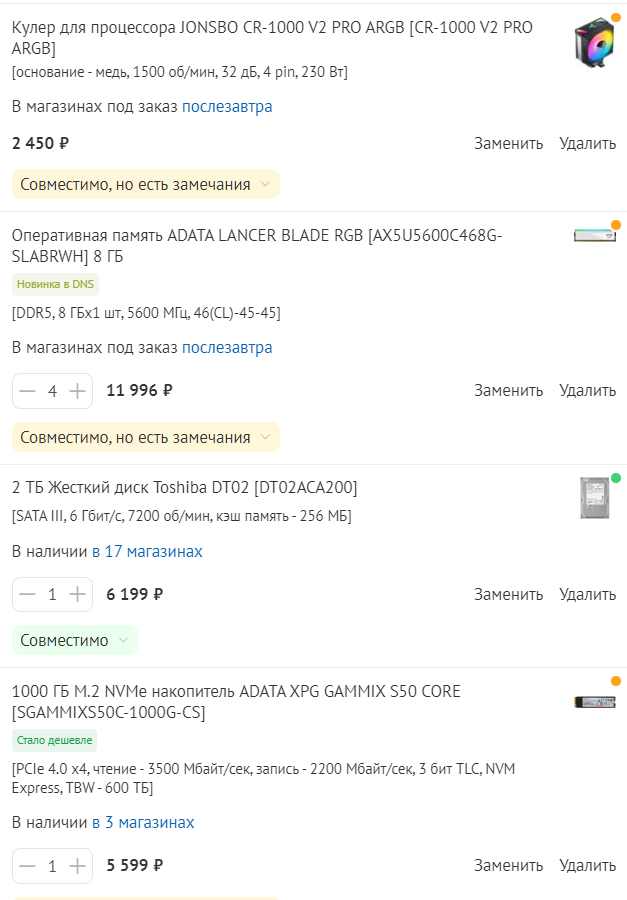Image resolution: width=627 pixels, height=900 pixels.
Task: Increase ADATA LANCER RAM quantity with plus
Action: [78, 391]
